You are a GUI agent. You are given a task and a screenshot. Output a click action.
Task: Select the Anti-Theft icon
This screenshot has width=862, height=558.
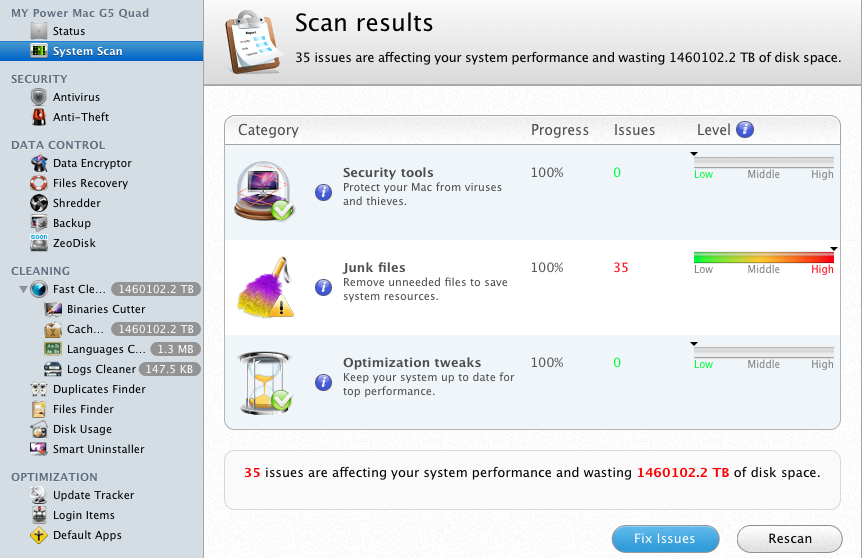click(39, 117)
